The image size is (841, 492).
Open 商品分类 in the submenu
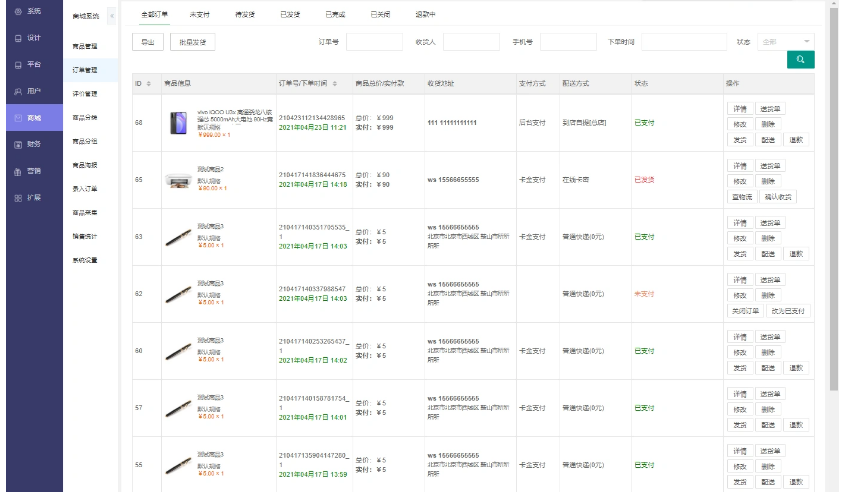(85, 141)
